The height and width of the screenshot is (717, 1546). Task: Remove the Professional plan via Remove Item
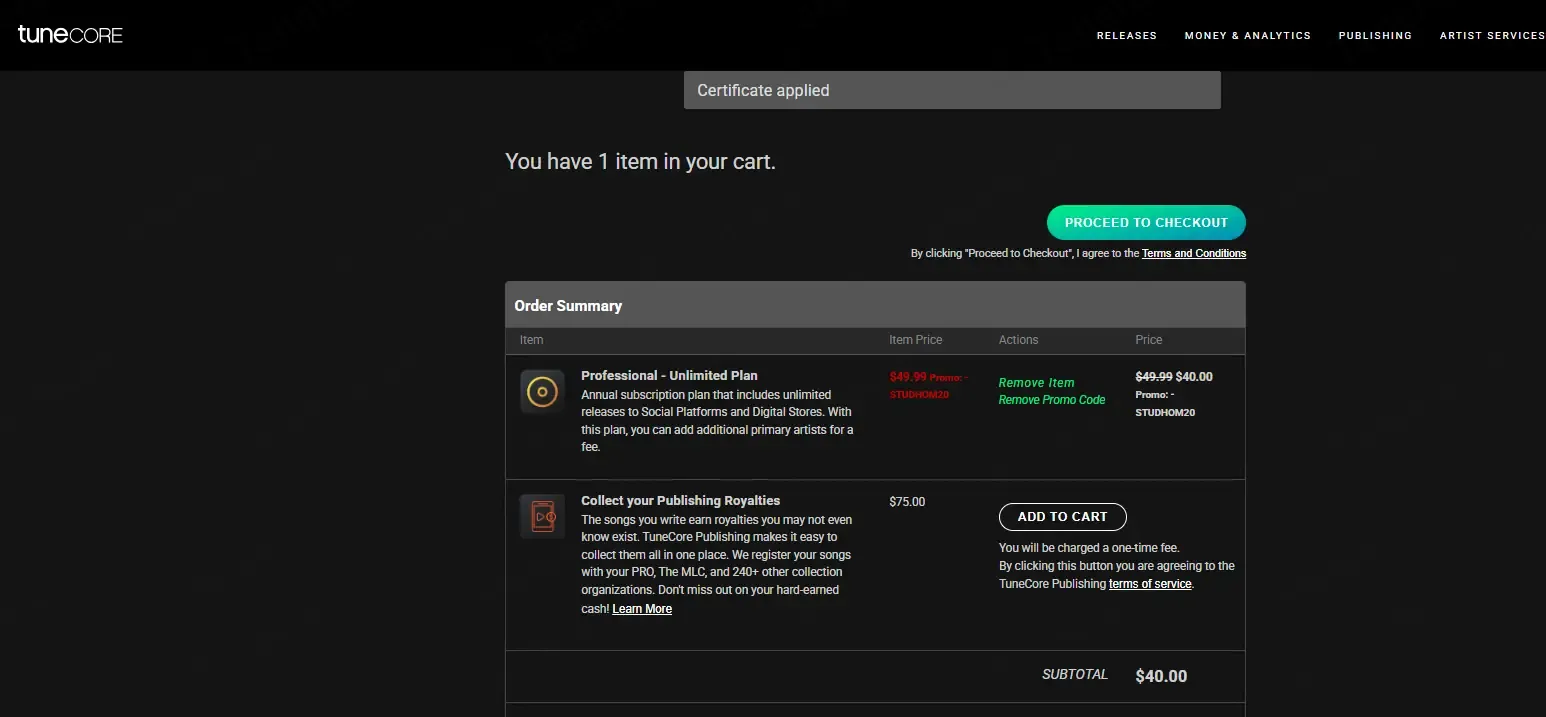(1036, 383)
